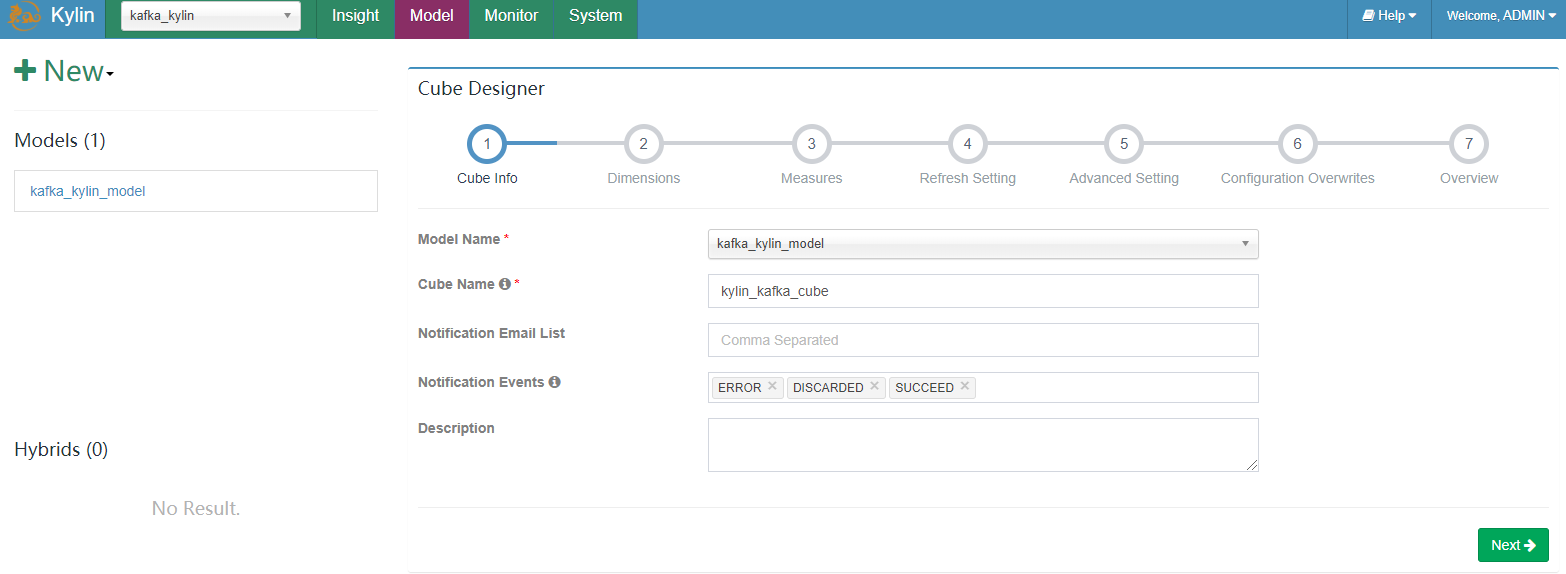Click the Notification Events info icon
This screenshot has height=574, width=1566.
554,382
